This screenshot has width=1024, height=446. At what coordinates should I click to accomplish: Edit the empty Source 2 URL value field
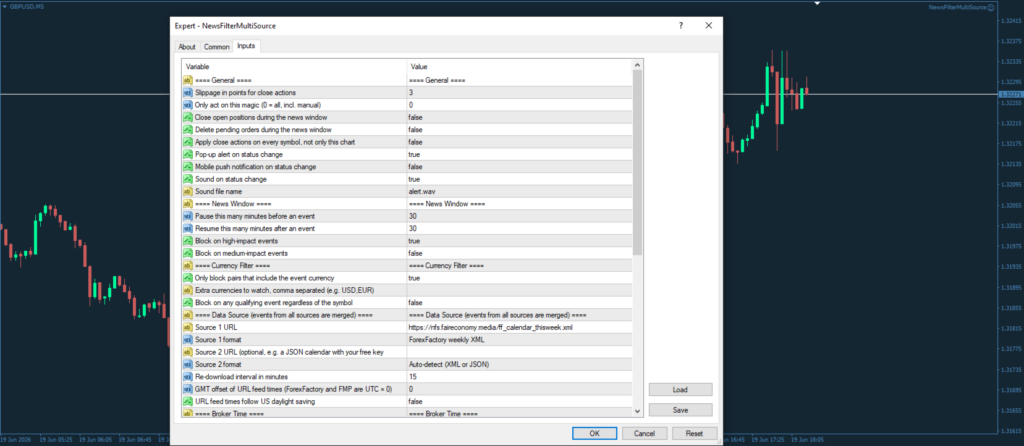point(519,352)
